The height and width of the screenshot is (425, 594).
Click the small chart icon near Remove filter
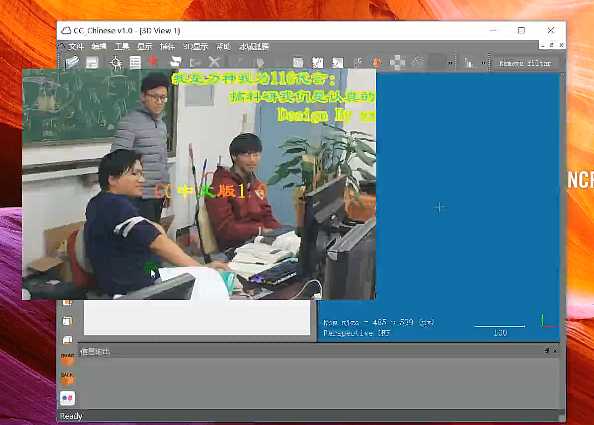click(x=469, y=62)
